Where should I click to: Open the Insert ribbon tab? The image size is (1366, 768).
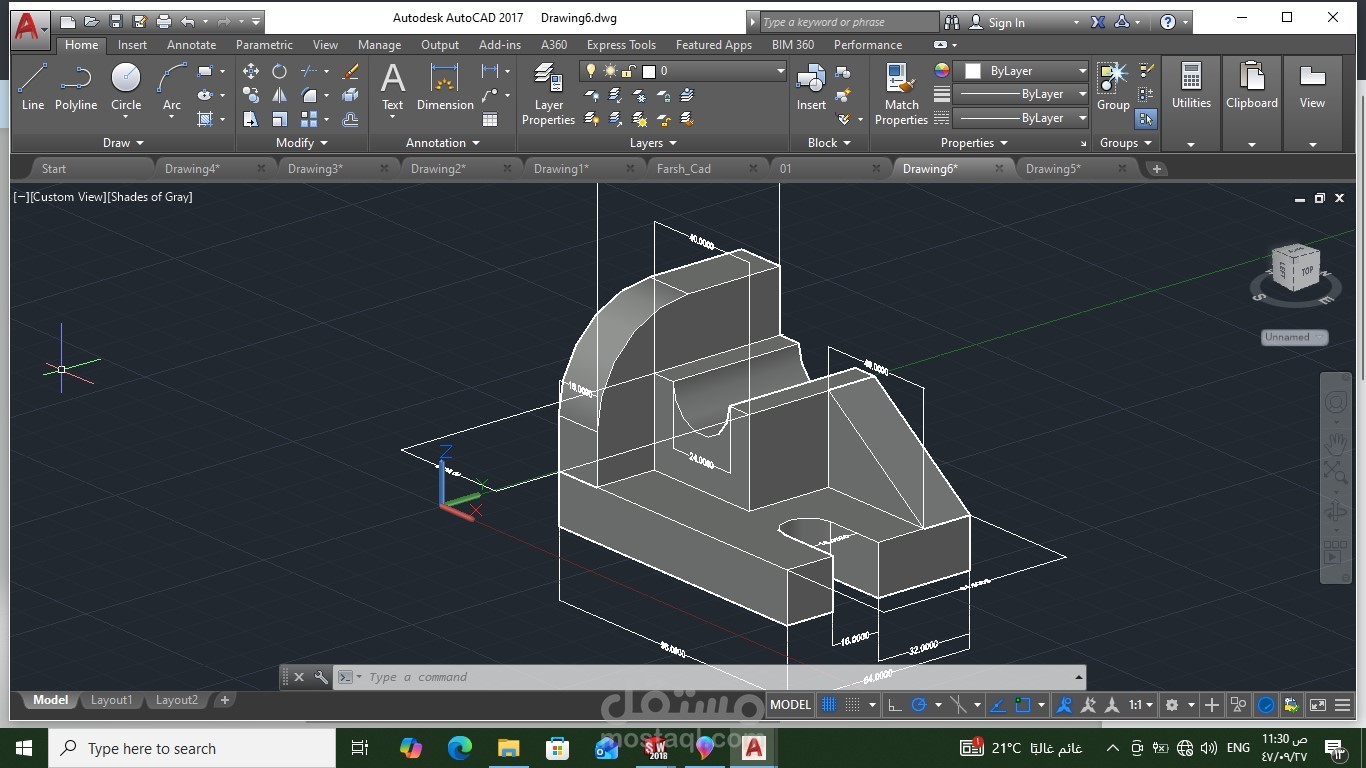132,45
